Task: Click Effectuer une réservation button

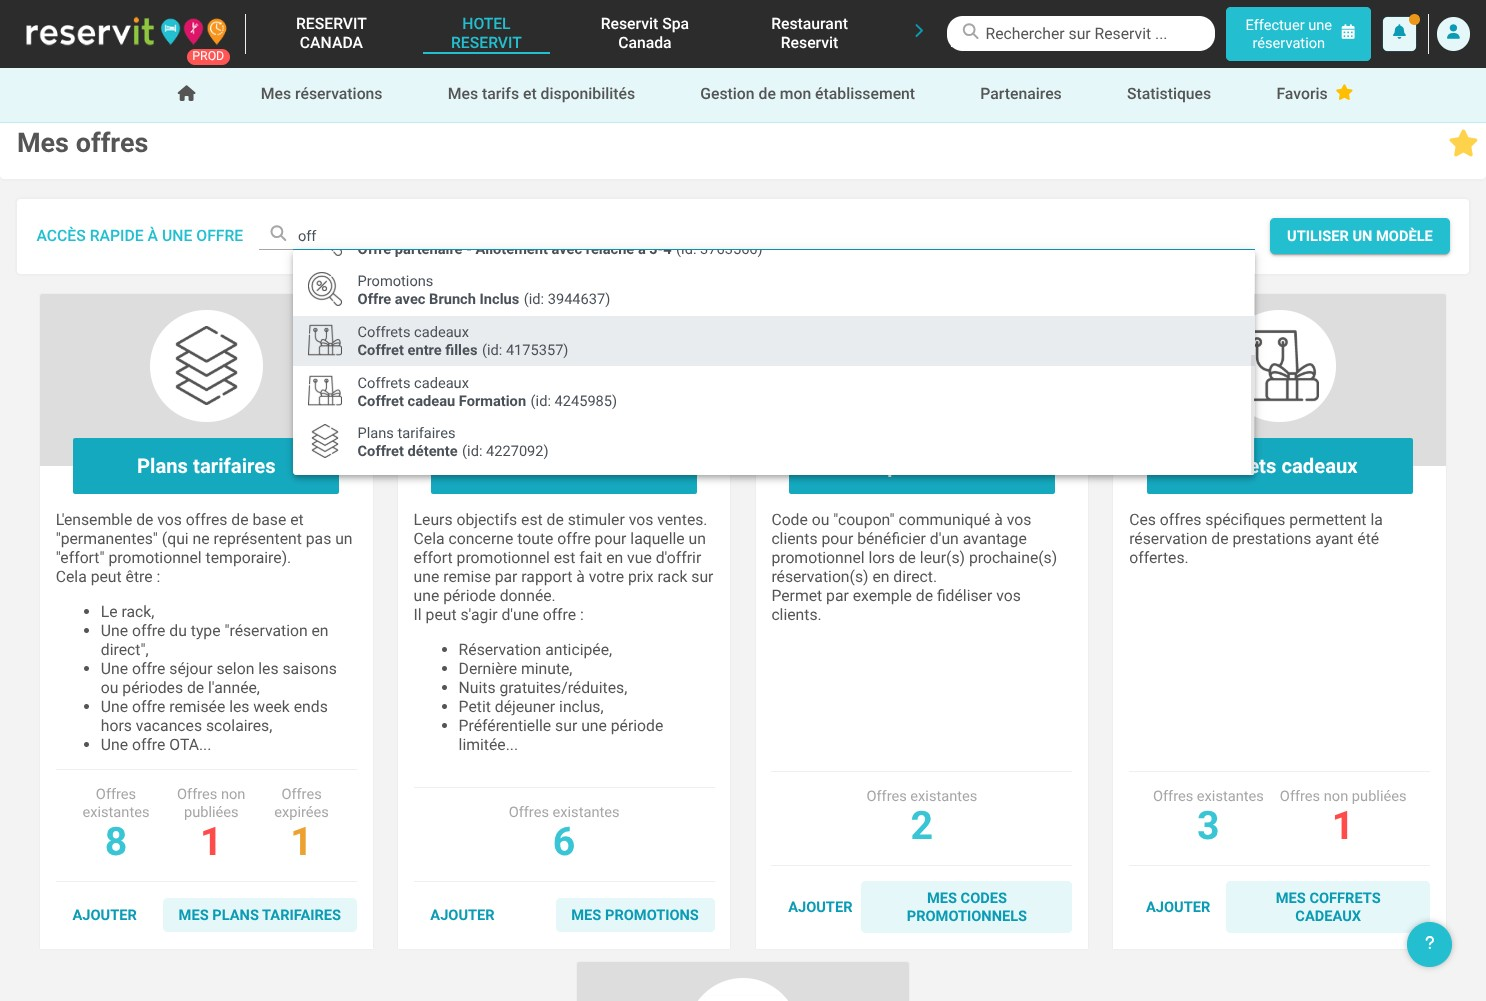Action: click(1298, 34)
